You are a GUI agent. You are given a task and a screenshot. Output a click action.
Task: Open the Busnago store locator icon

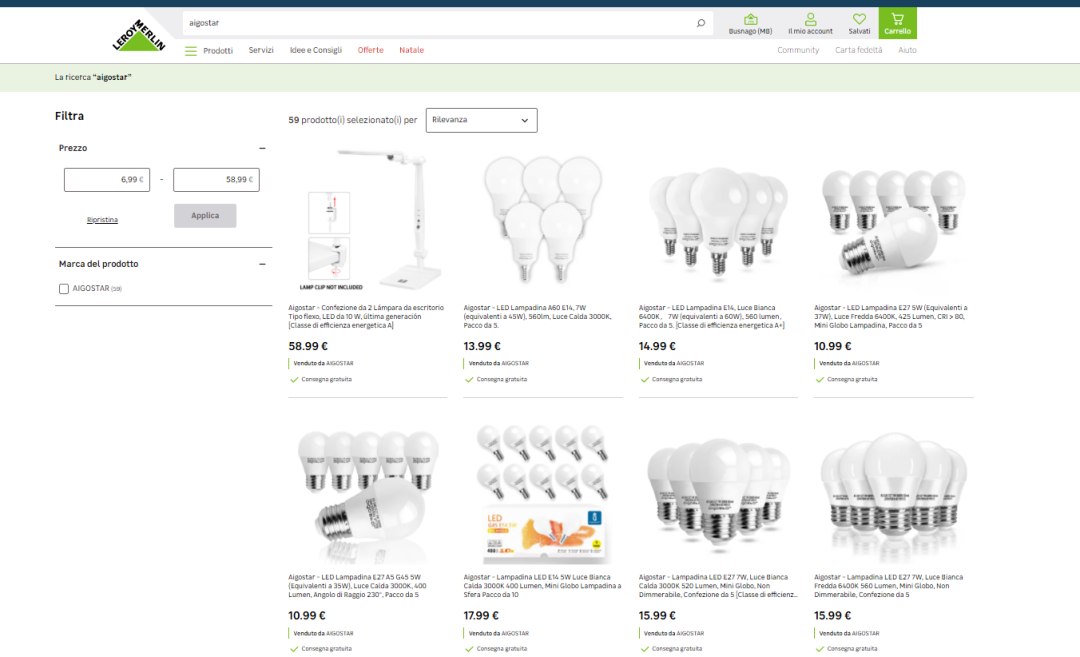coord(750,19)
